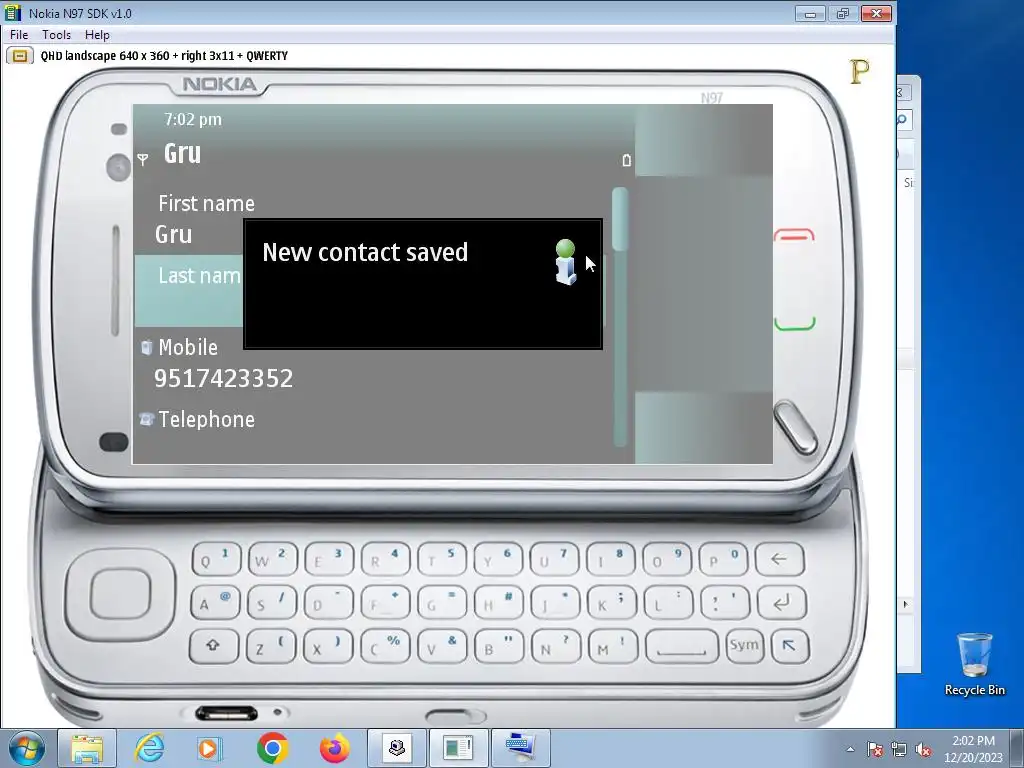Click the X key on keyboard
The height and width of the screenshot is (768, 1024).
pos(328,646)
